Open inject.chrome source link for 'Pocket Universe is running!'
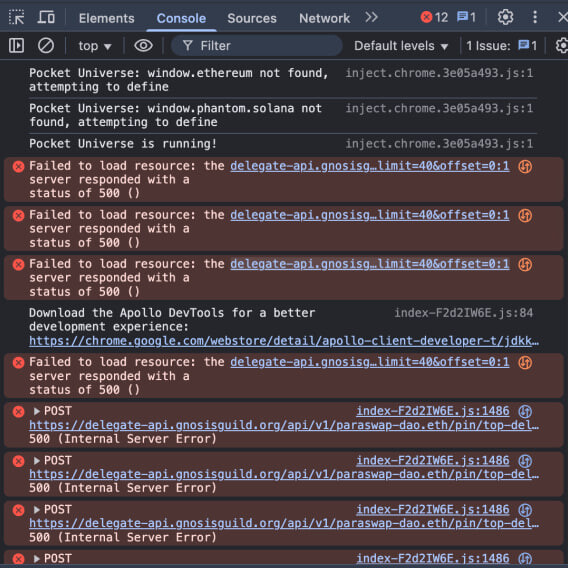The height and width of the screenshot is (568, 568). point(439,144)
